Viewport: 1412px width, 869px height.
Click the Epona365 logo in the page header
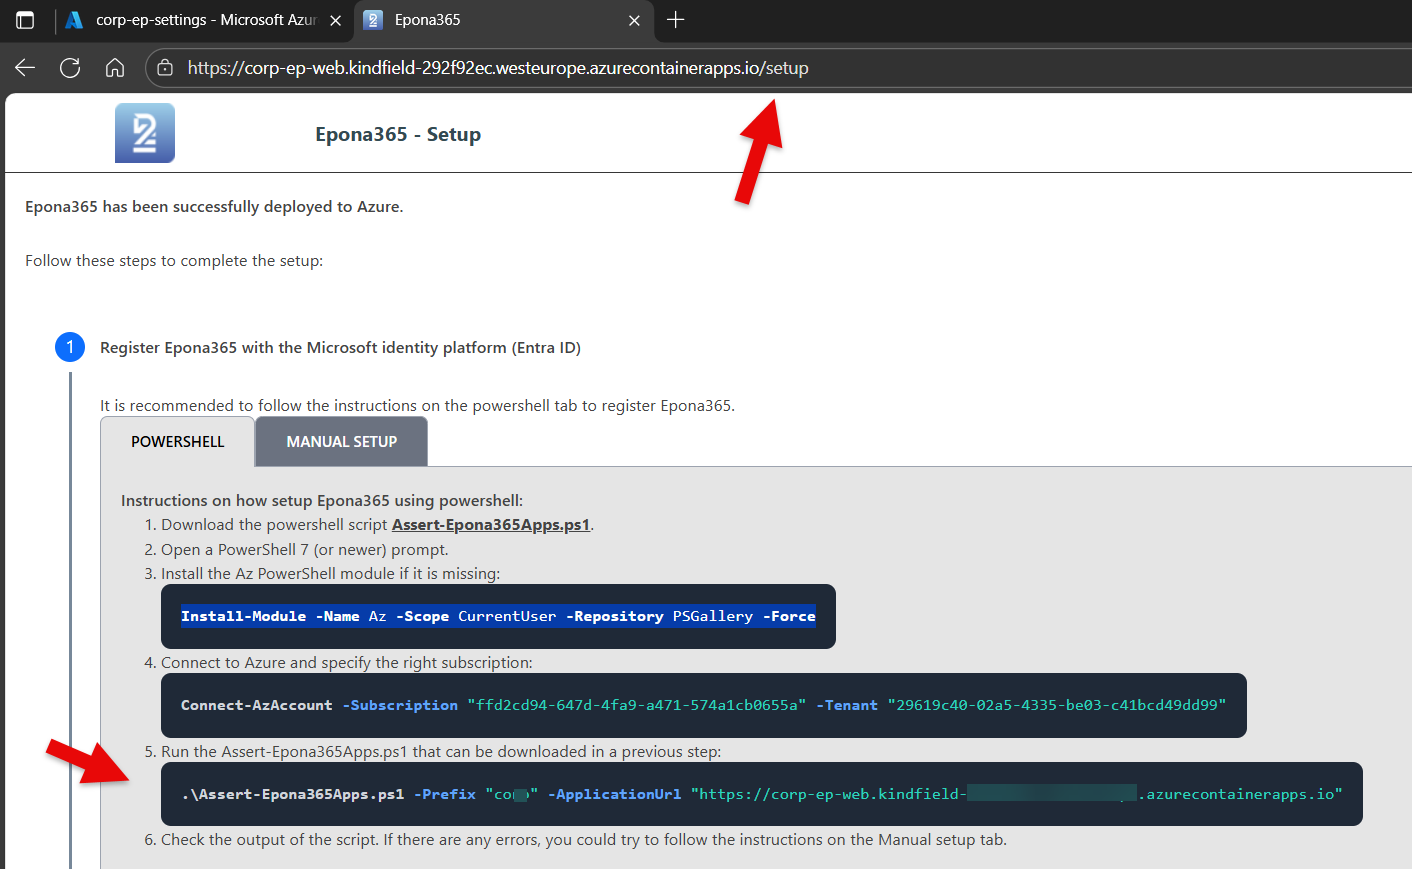point(145,133)
